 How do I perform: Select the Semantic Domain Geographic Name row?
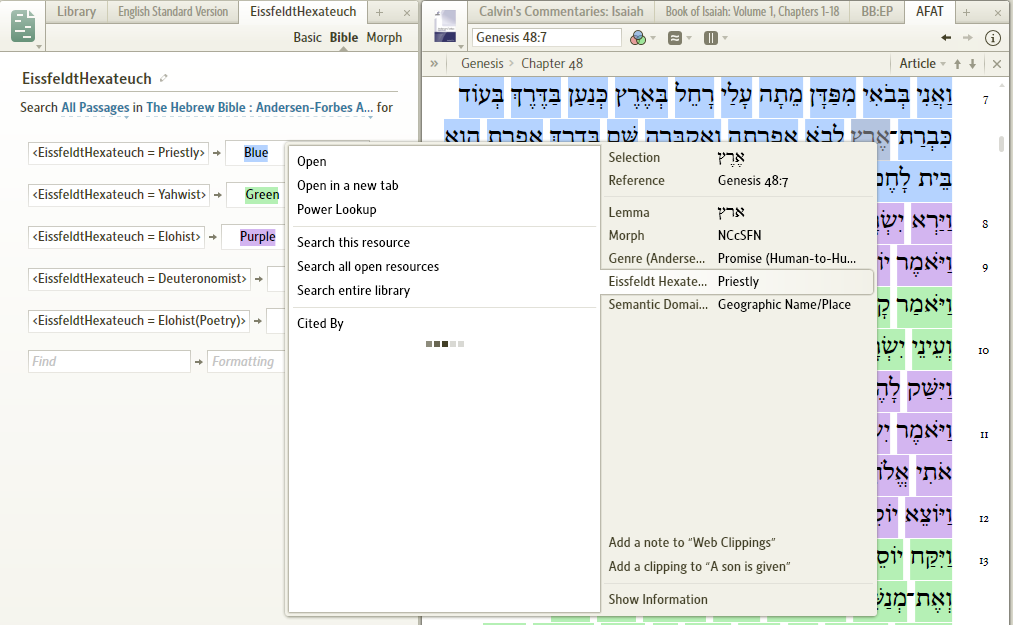[x=737, y=304]
